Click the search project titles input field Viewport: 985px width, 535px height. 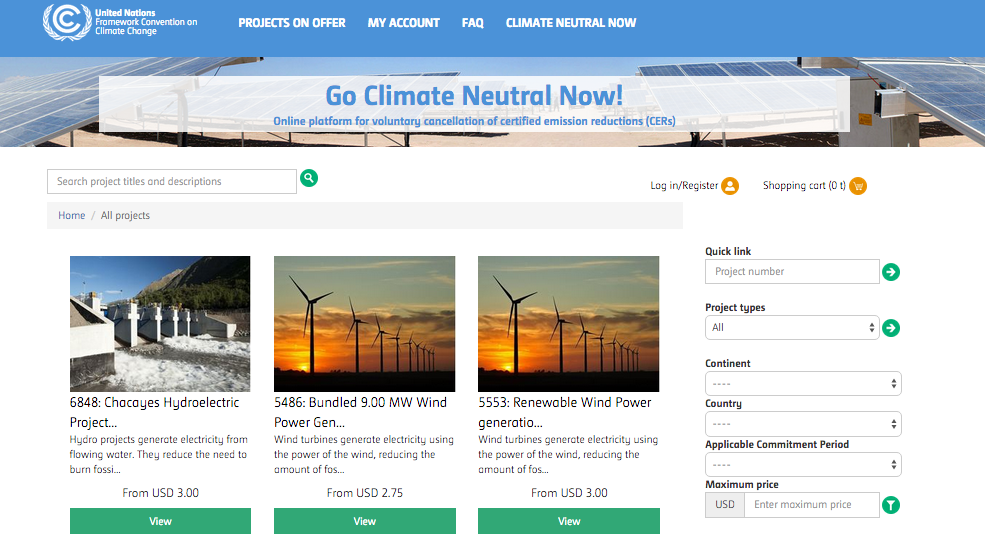pos(171,182)
